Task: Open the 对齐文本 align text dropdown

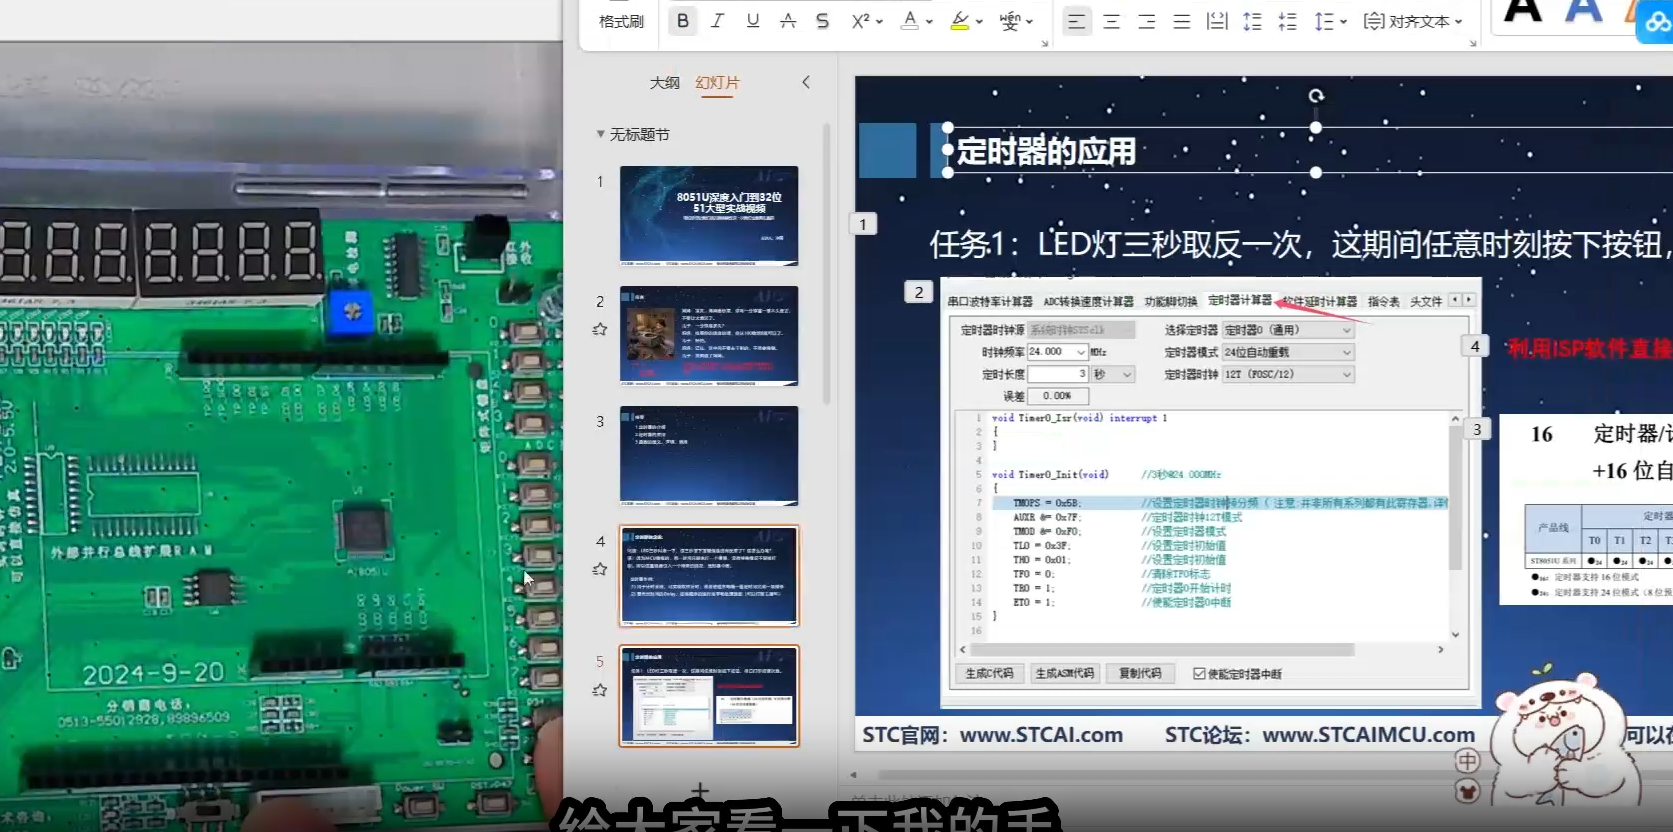Action: [1413, 21]
